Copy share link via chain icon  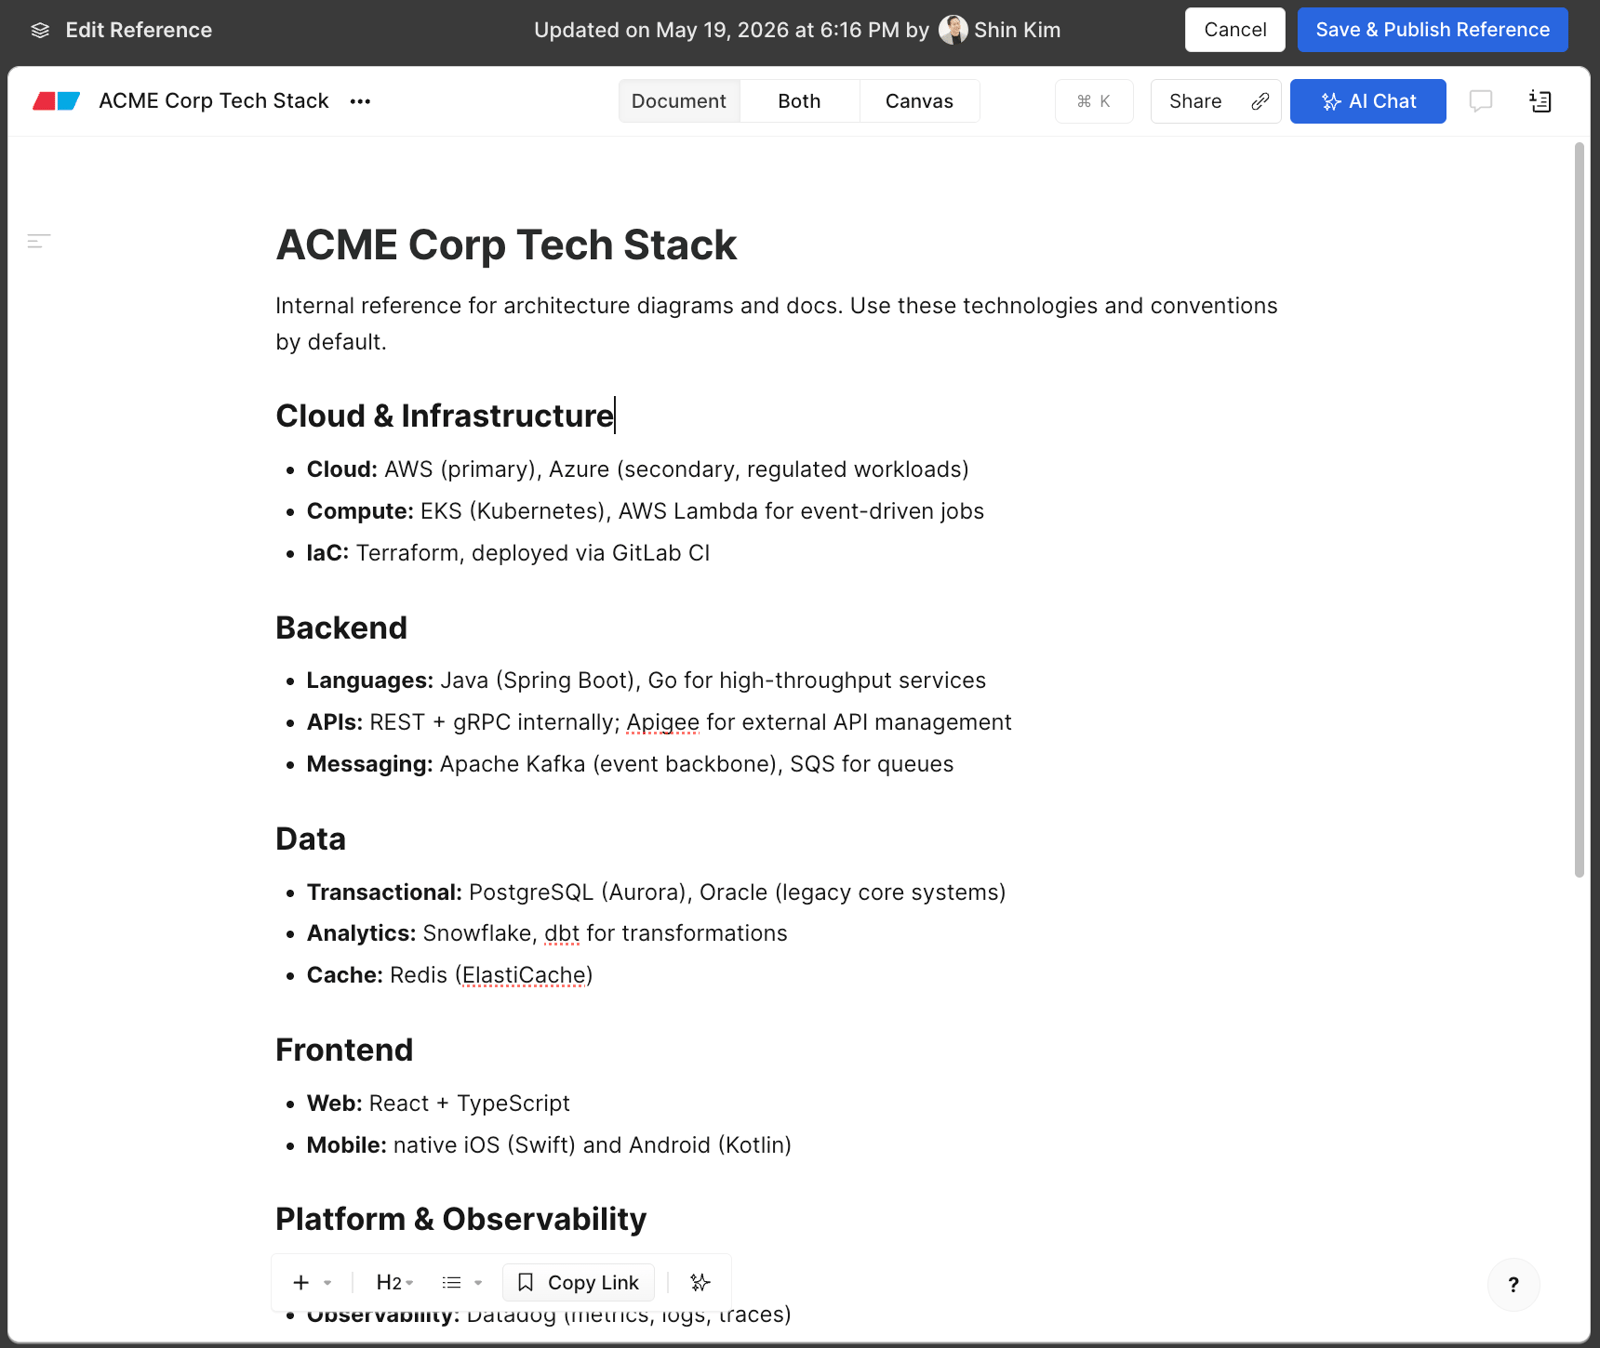tap(1260, 101)
